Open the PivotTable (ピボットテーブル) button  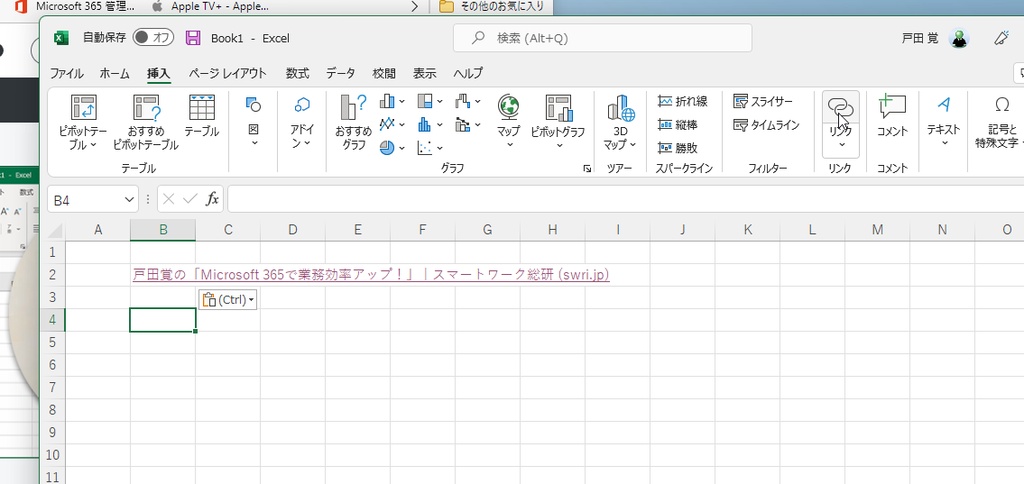click(x=83, y=123)
